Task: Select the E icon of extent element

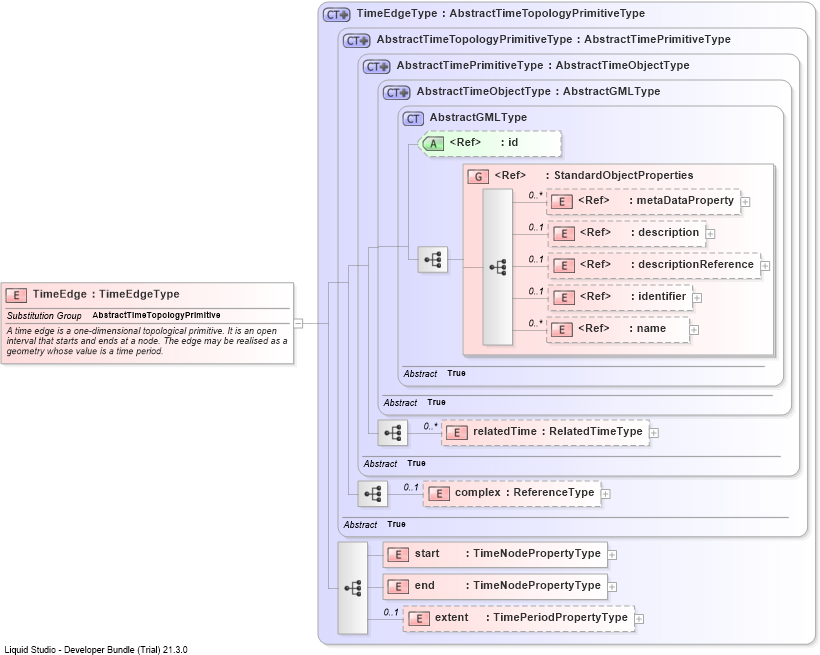Action: click(418, 618)
